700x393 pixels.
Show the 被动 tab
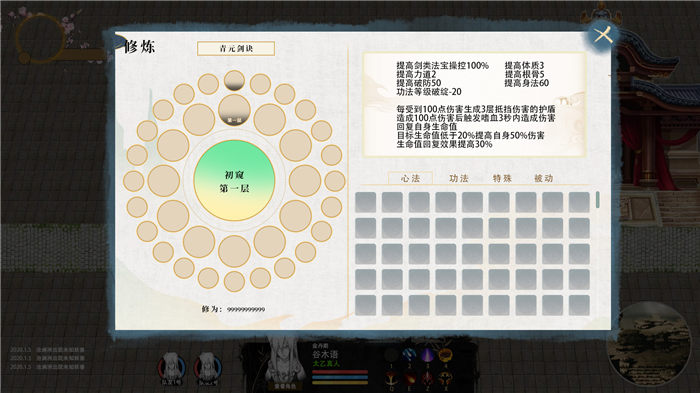(543, 178)
